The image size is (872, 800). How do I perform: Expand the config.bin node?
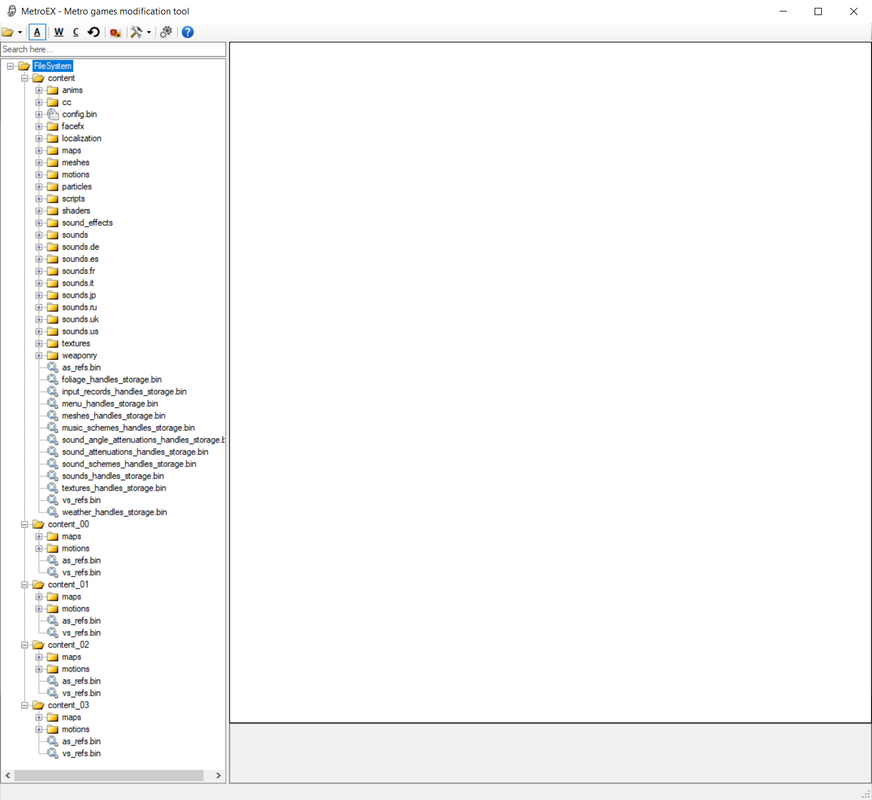(39, 115)
